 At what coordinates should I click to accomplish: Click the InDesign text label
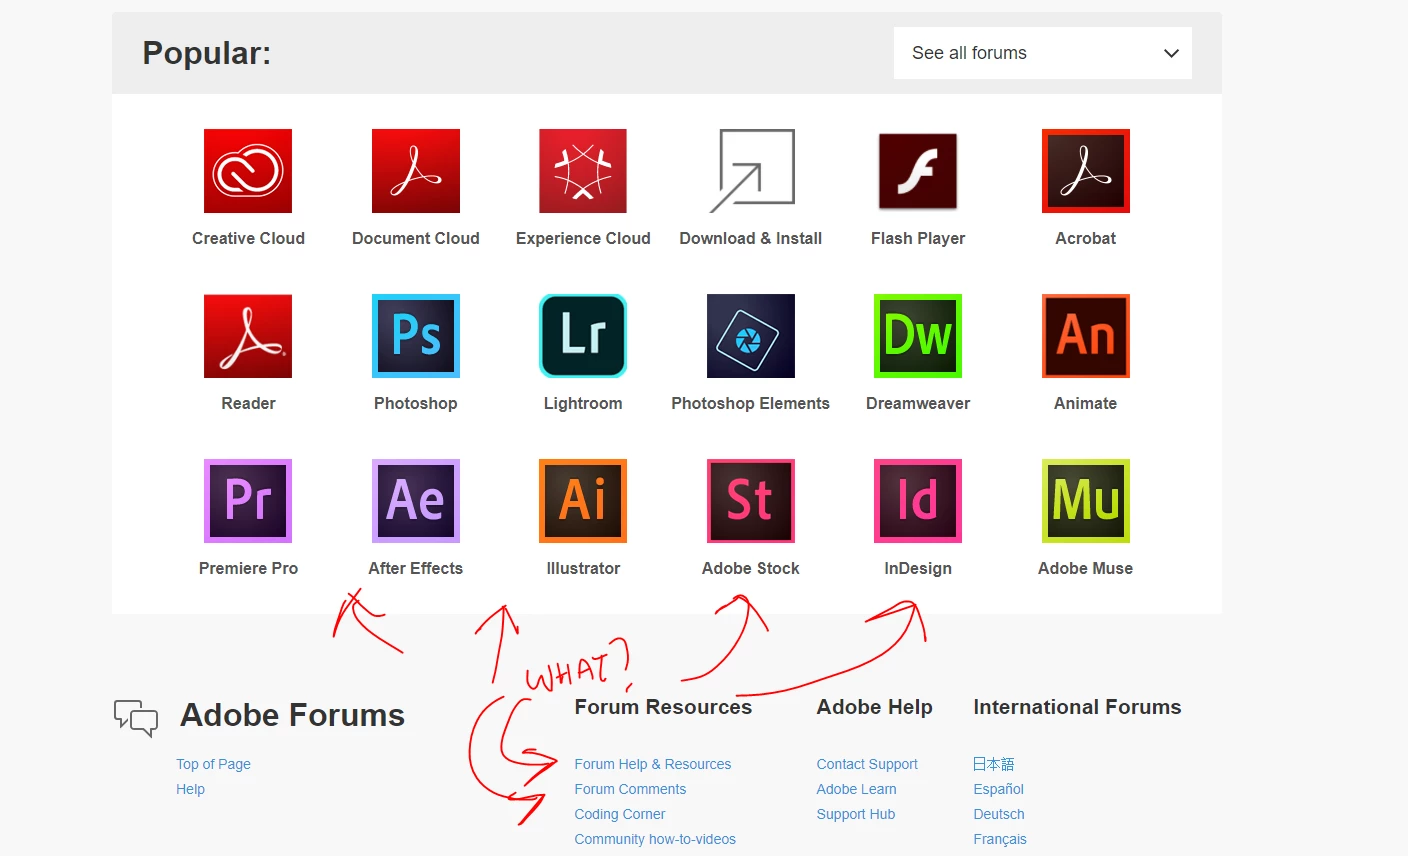(918, 568)
